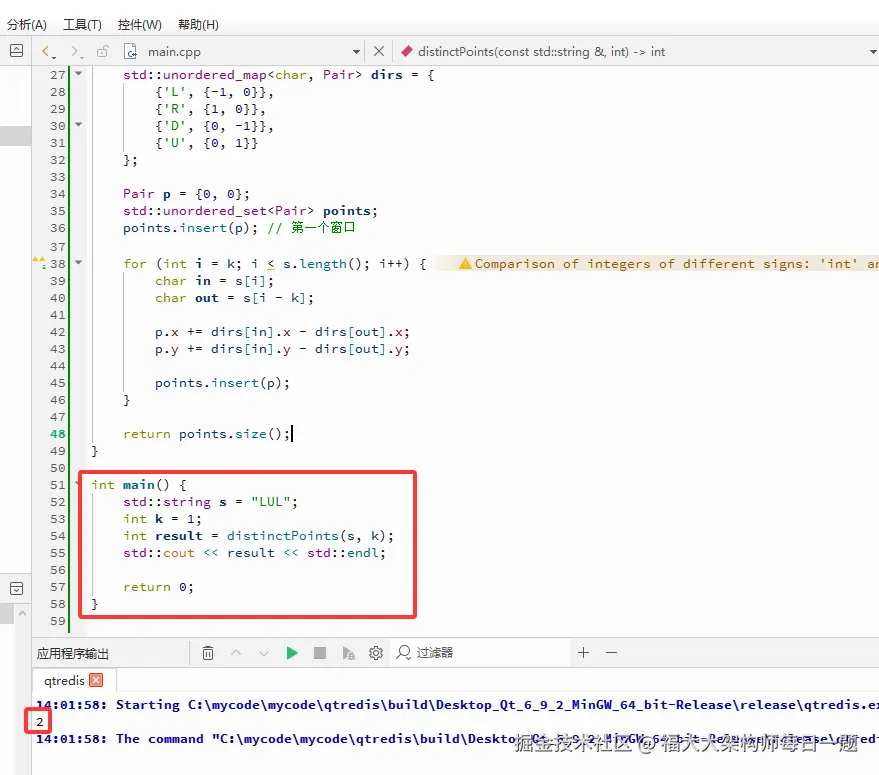The image size is (879, 775).
Task: Jump to next output item arrow
Action: [x=264, y=653]
